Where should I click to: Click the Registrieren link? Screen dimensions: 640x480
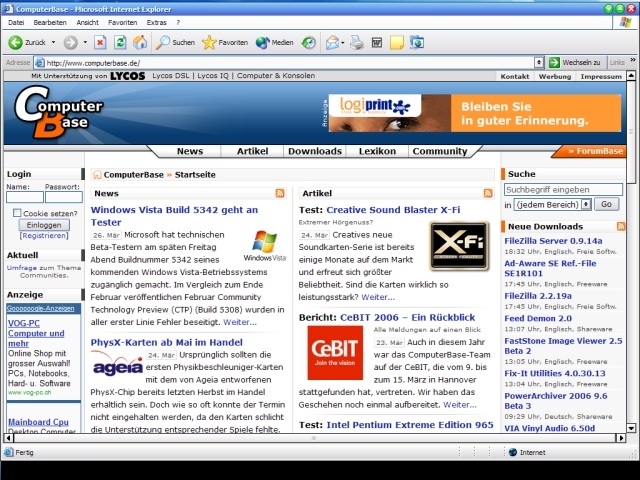tap(44, 236)
